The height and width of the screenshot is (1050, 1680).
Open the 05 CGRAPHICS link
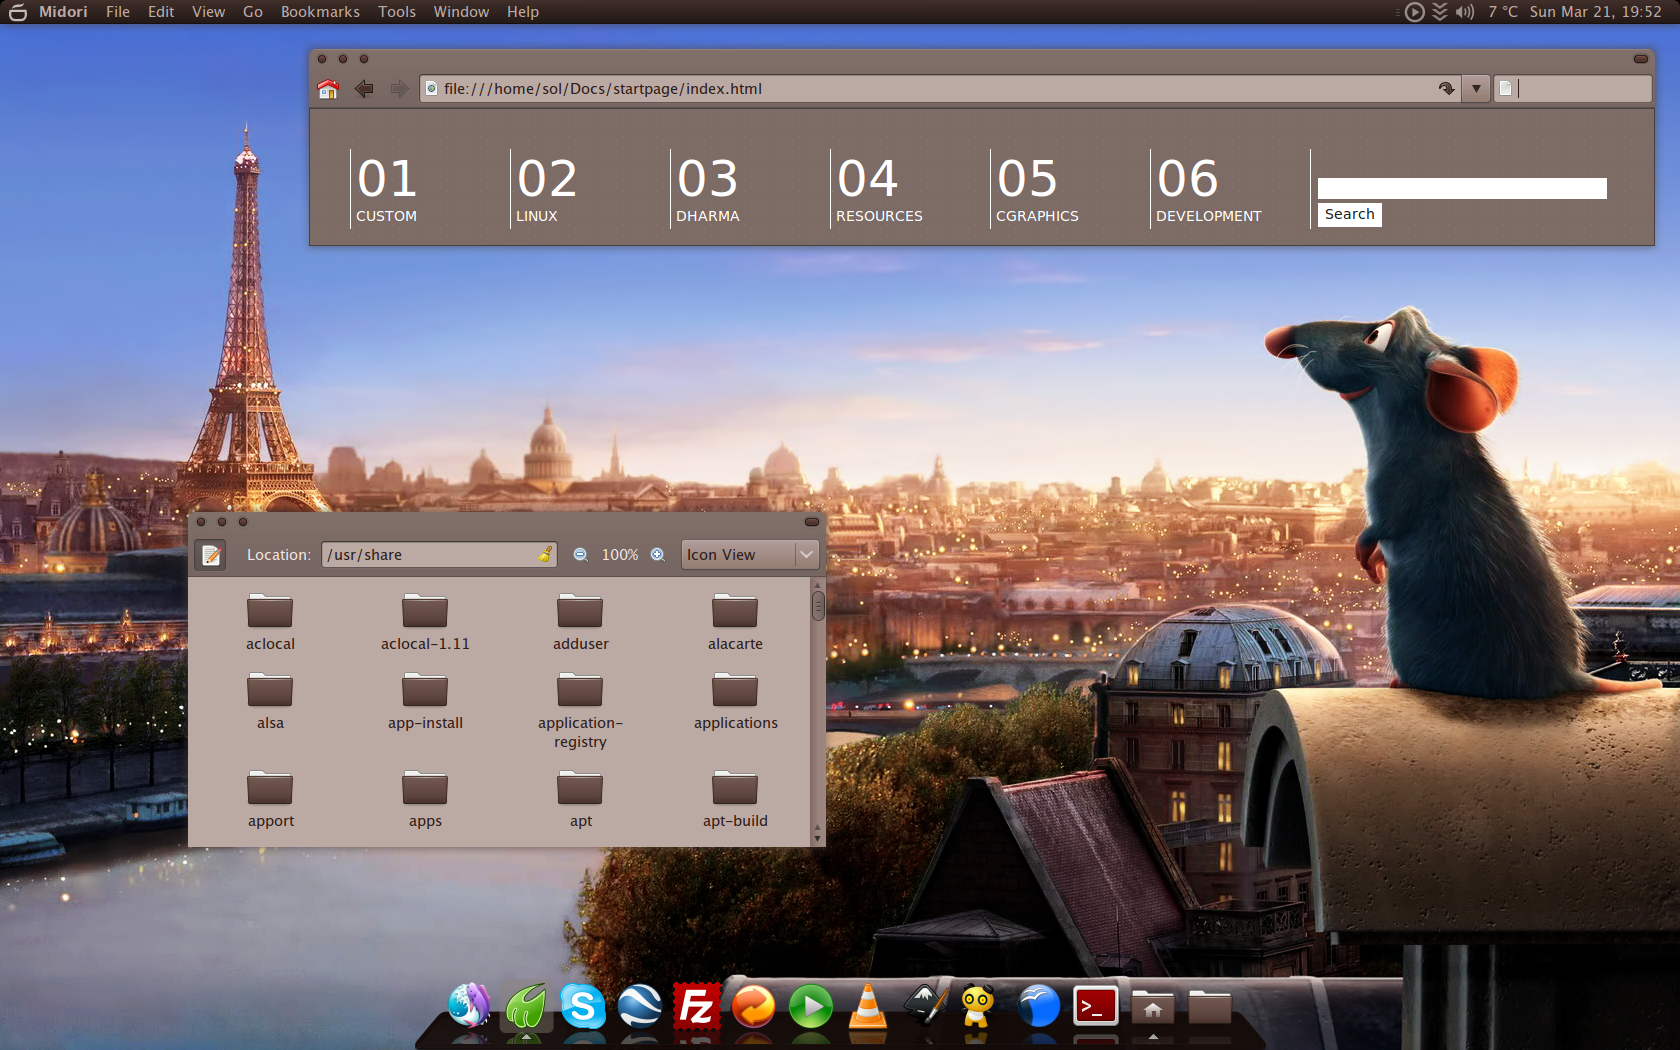coord(1037,189)
